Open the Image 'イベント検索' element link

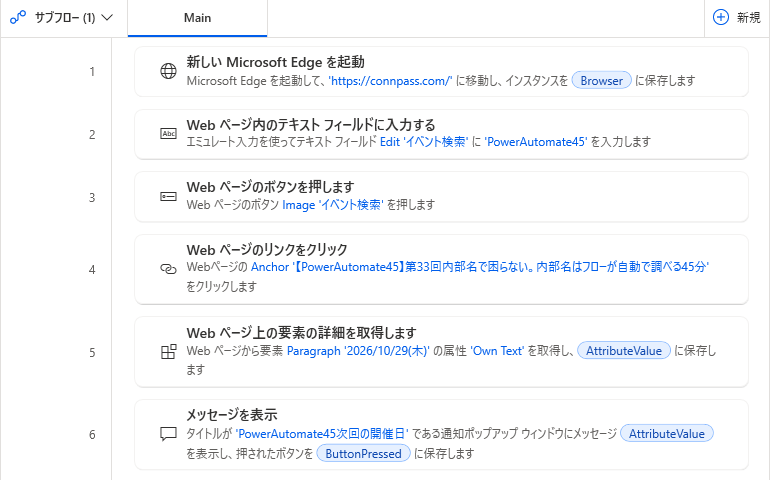click(333, 204)
